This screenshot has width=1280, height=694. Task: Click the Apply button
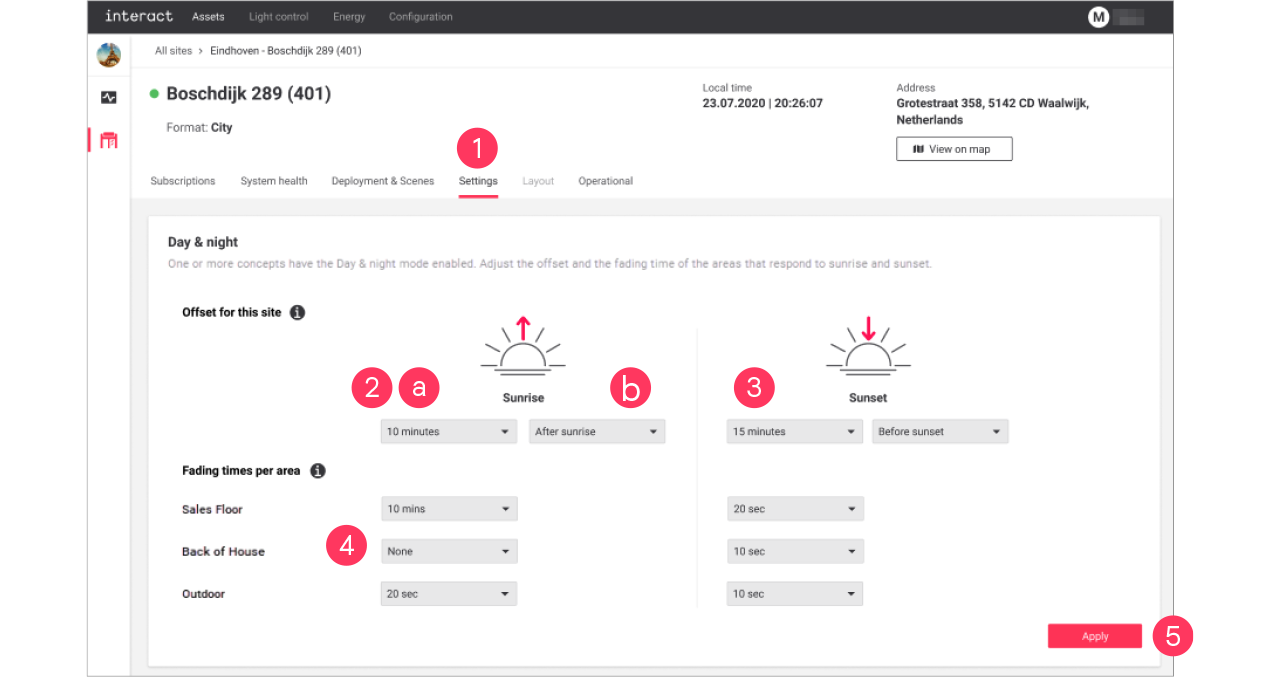point(1094,636)
